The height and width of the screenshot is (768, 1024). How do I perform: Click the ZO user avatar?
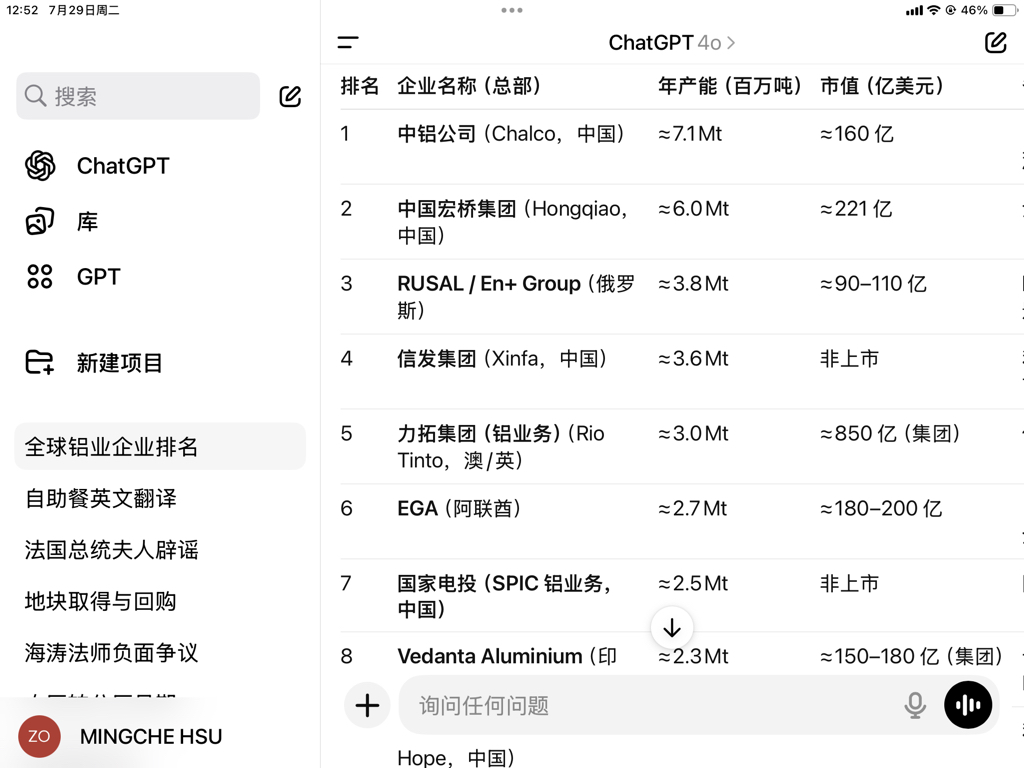pyautogui.click(x=39, y=737)
